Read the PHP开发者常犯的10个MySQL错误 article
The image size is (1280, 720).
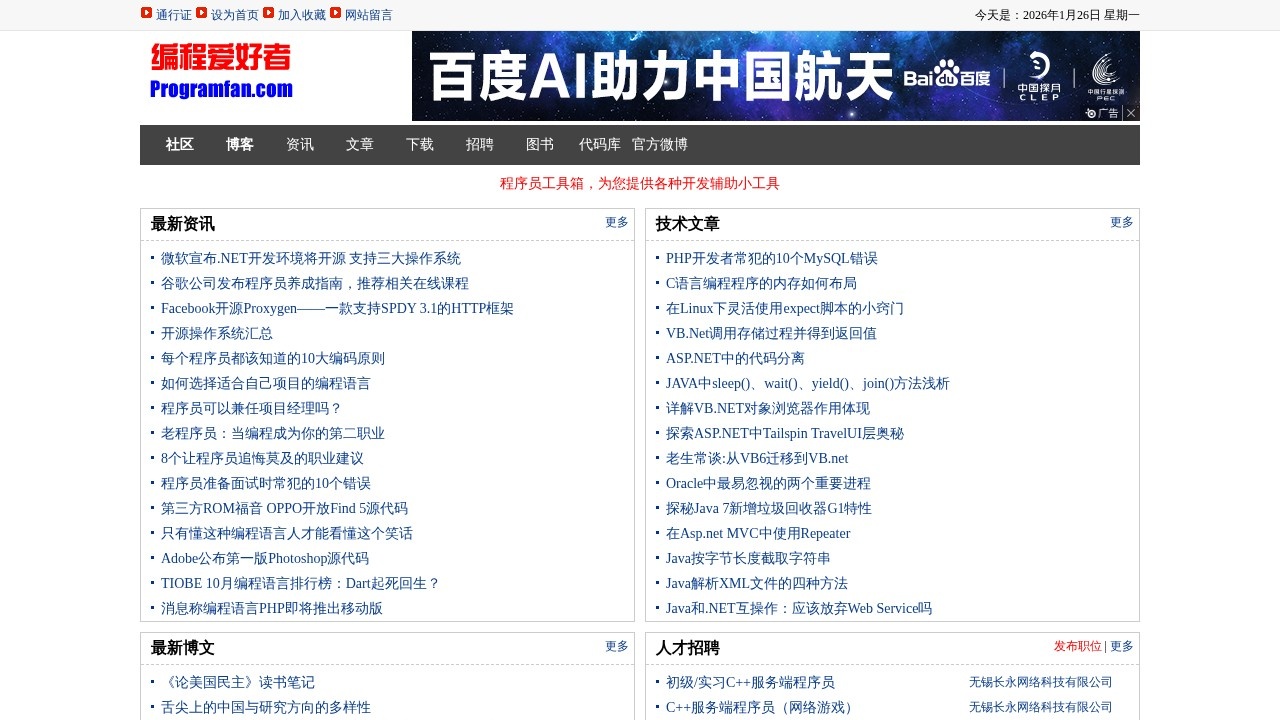tap(772, 259)
